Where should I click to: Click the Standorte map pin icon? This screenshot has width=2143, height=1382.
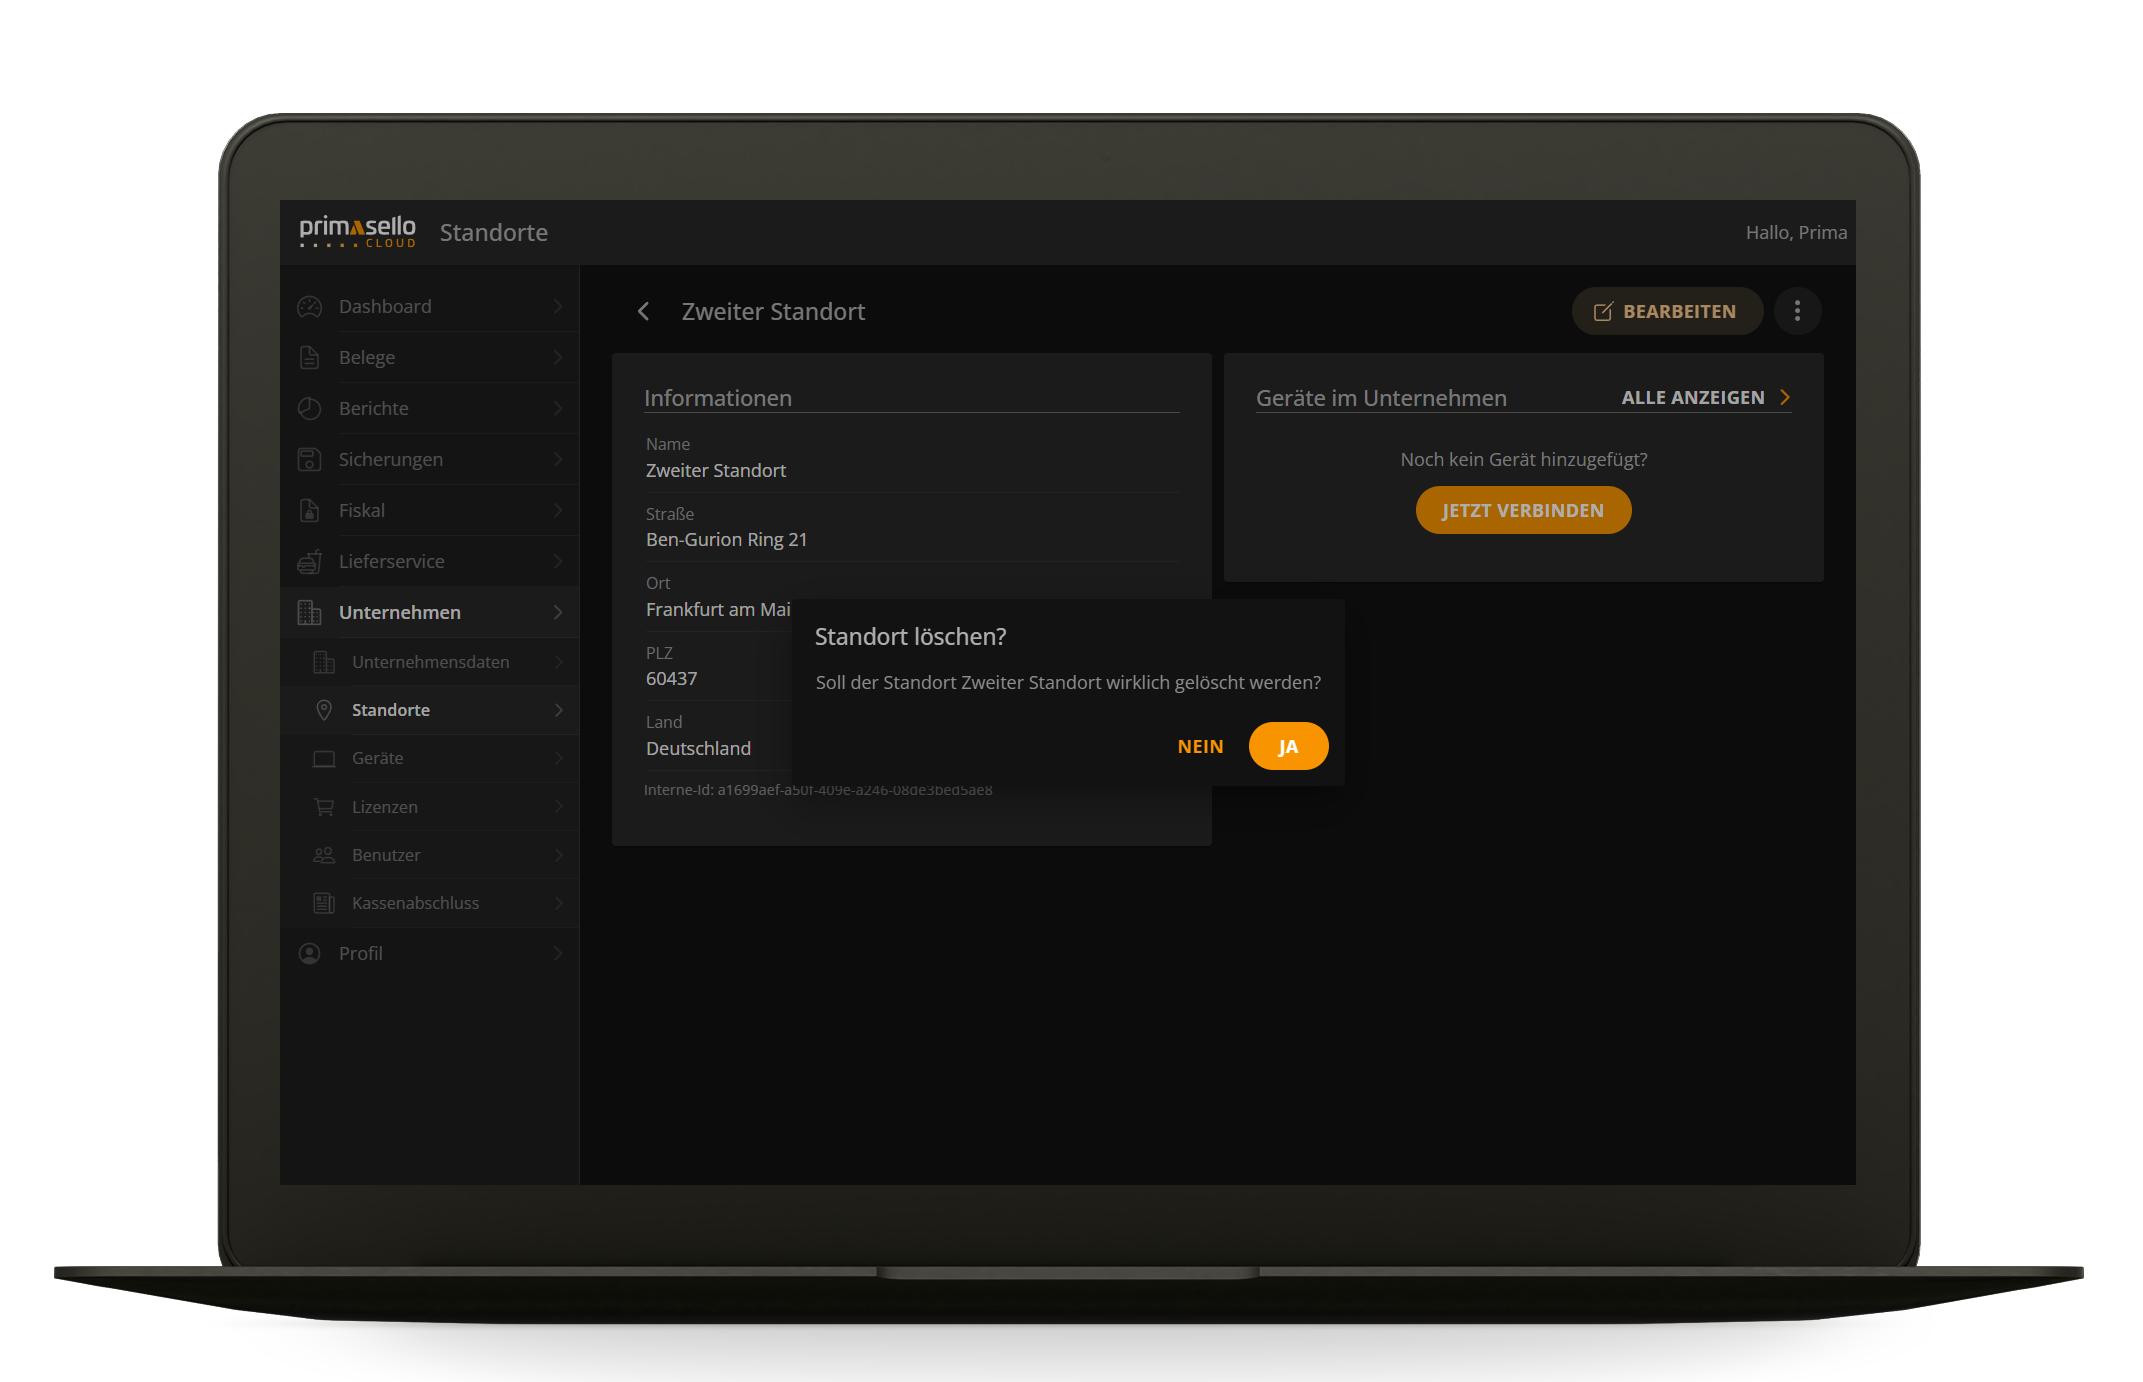(x=324, y=710)
